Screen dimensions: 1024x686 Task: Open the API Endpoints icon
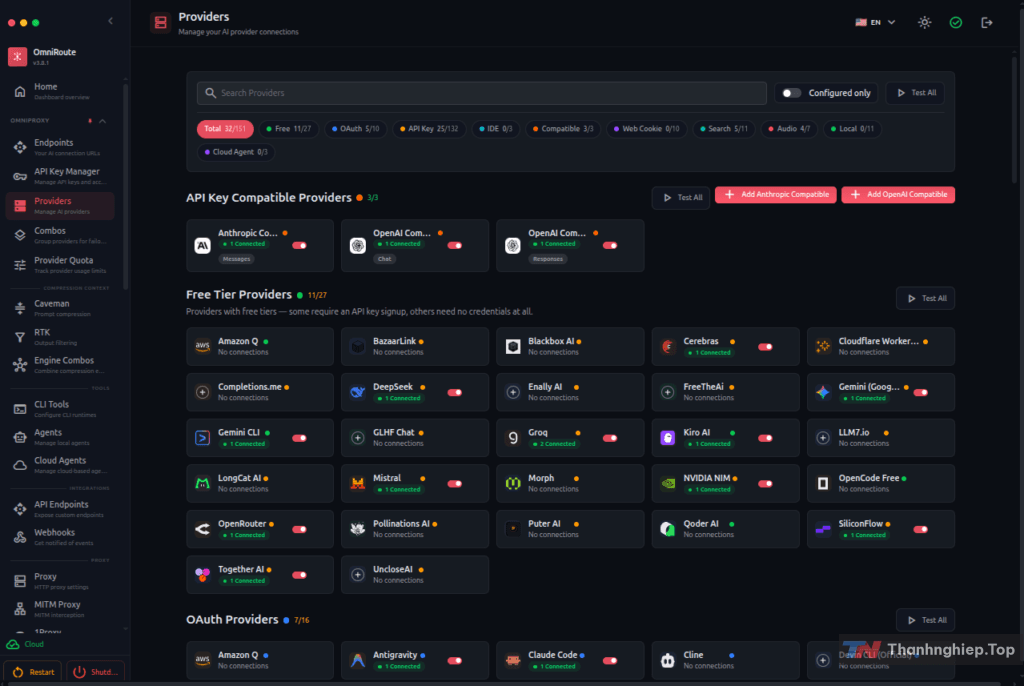coord(20,509)
